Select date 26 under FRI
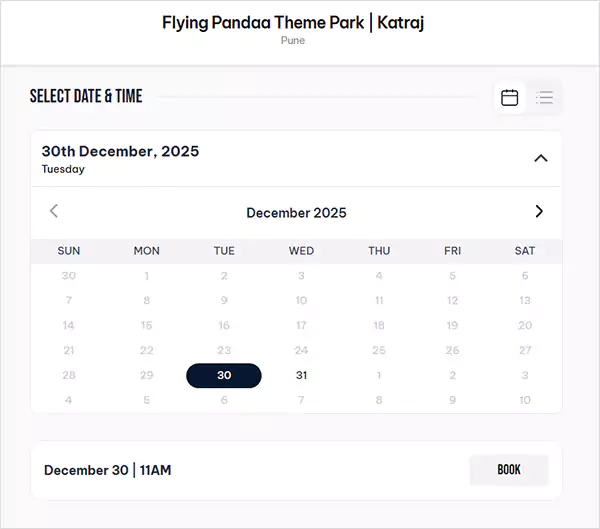This screenshot has height=529, width=600. pyautogui.click(x=452, y=350)
